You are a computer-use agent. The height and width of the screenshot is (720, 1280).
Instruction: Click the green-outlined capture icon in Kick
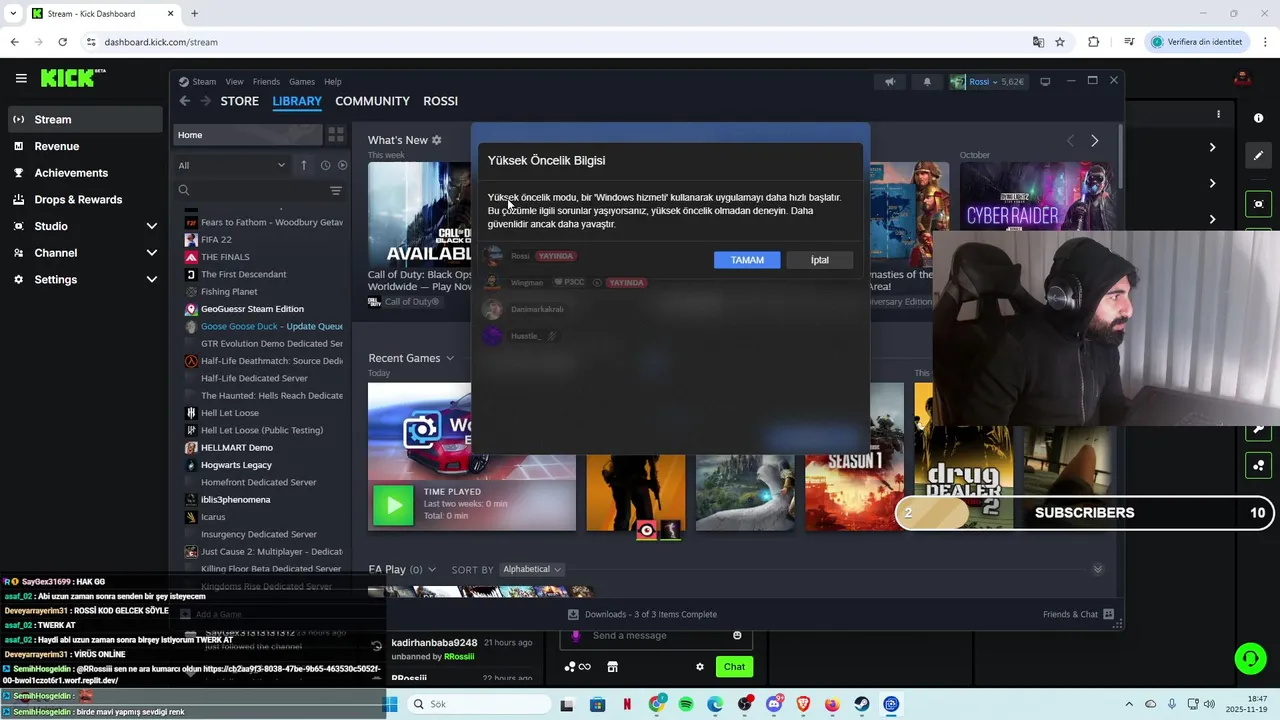tap(1258, 204)
